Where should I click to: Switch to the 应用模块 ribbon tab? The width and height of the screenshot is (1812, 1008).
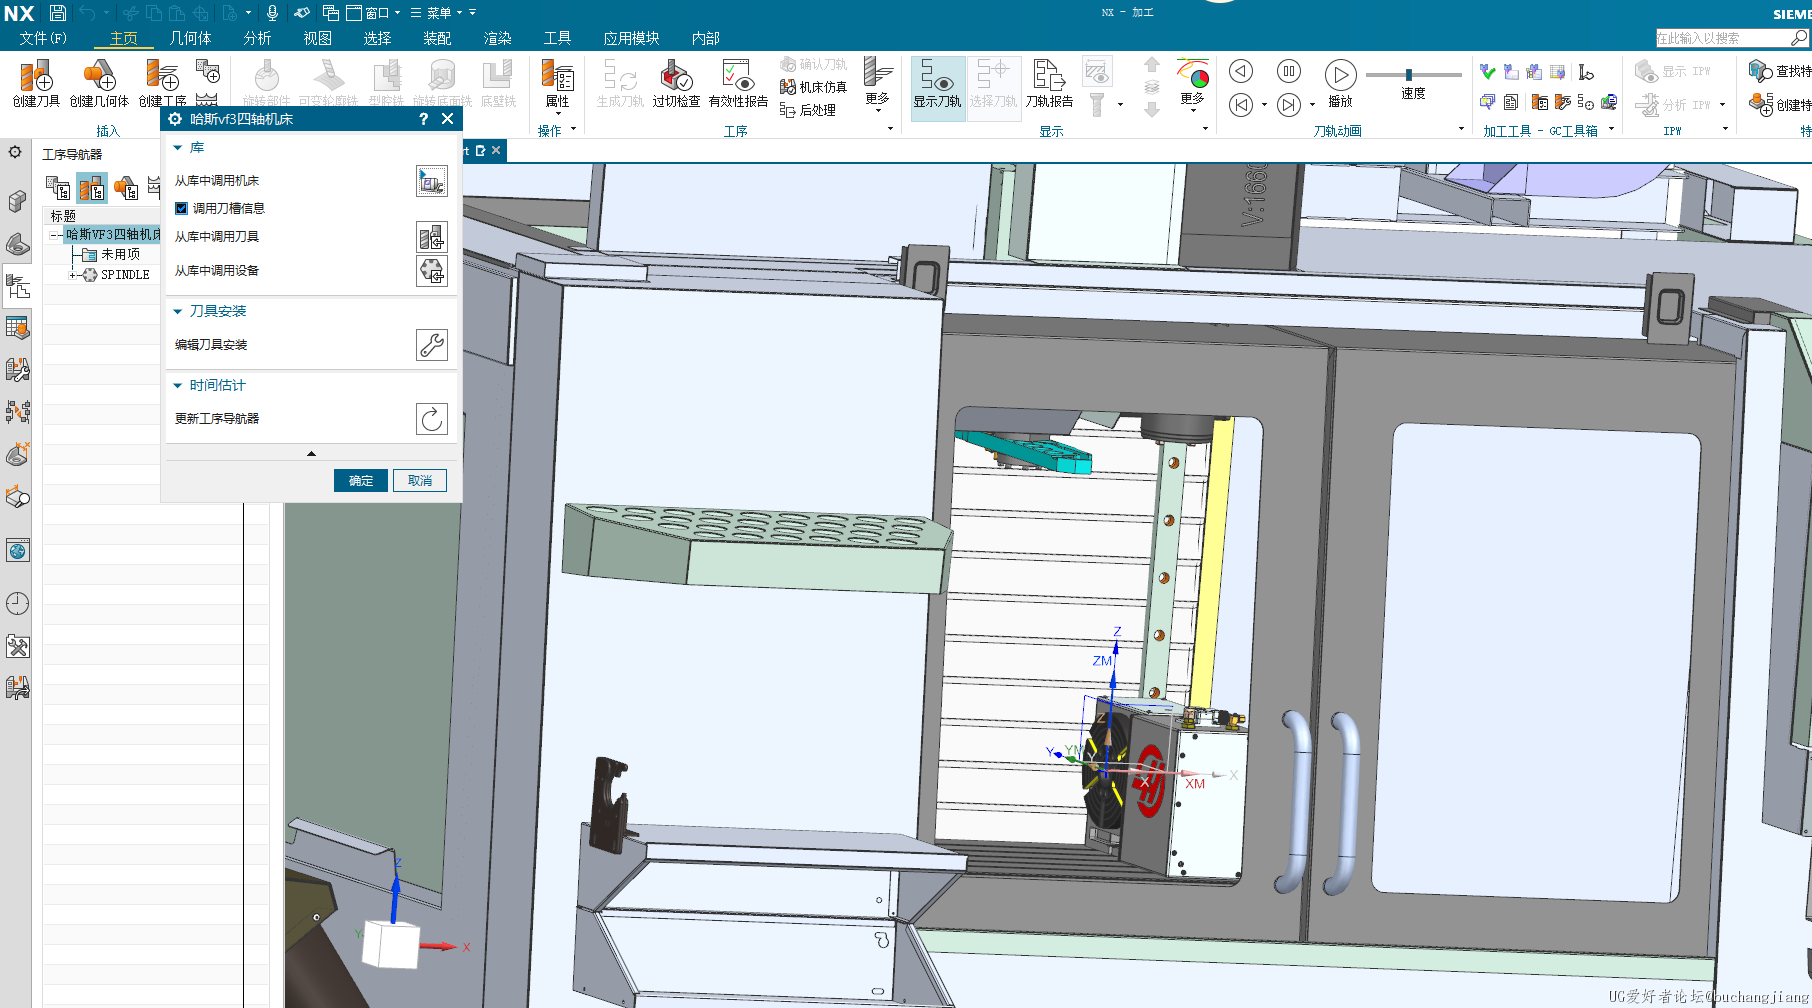631,38
